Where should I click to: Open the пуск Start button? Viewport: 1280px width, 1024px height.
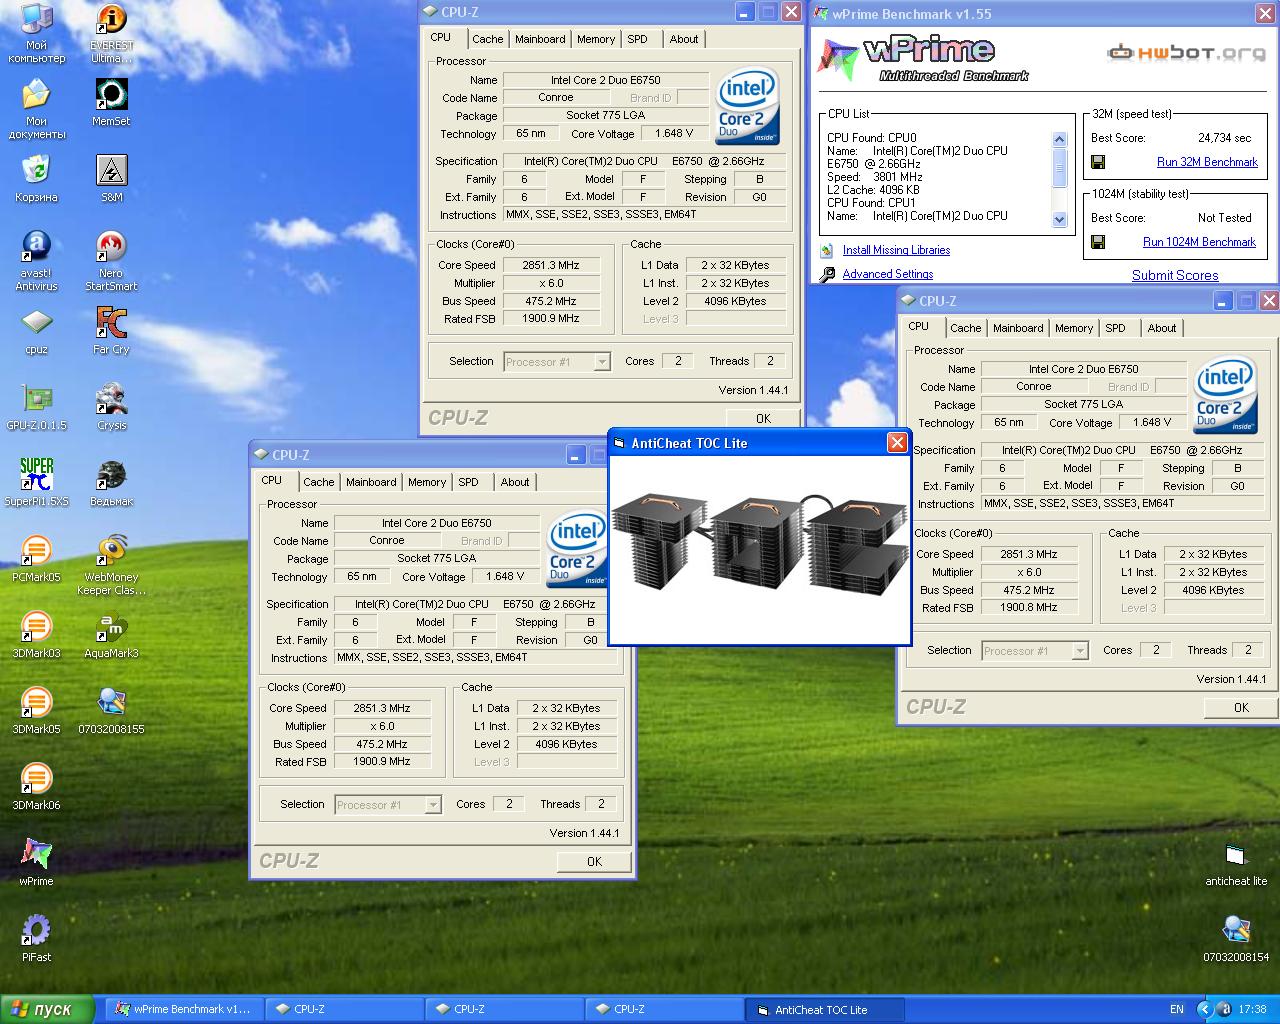click(x=47, y=1009)
